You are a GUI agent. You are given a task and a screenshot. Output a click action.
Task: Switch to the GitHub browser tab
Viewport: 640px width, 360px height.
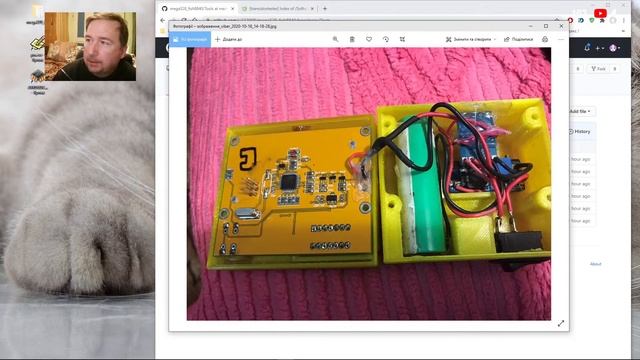(x=197, y=8)
